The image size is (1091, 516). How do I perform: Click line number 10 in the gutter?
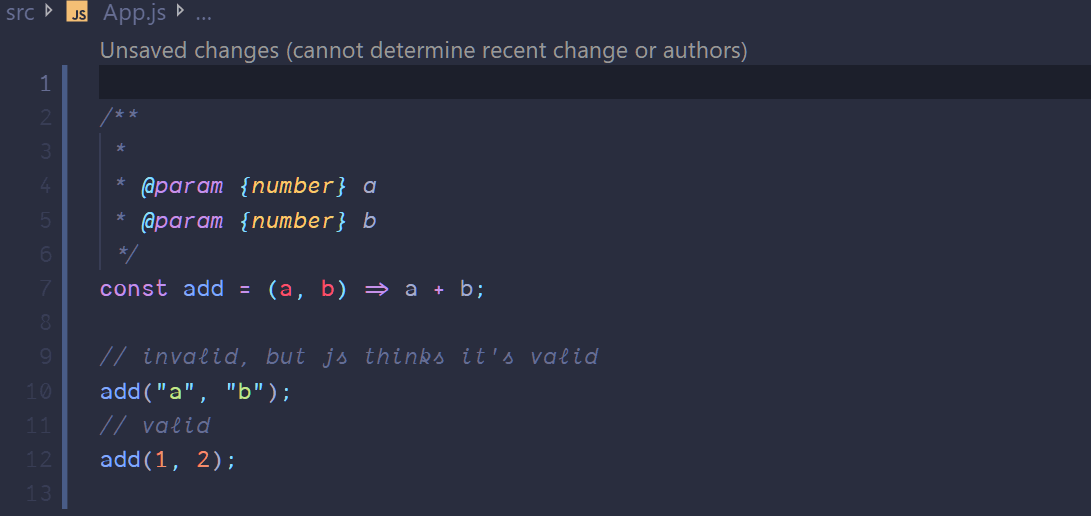40,392
